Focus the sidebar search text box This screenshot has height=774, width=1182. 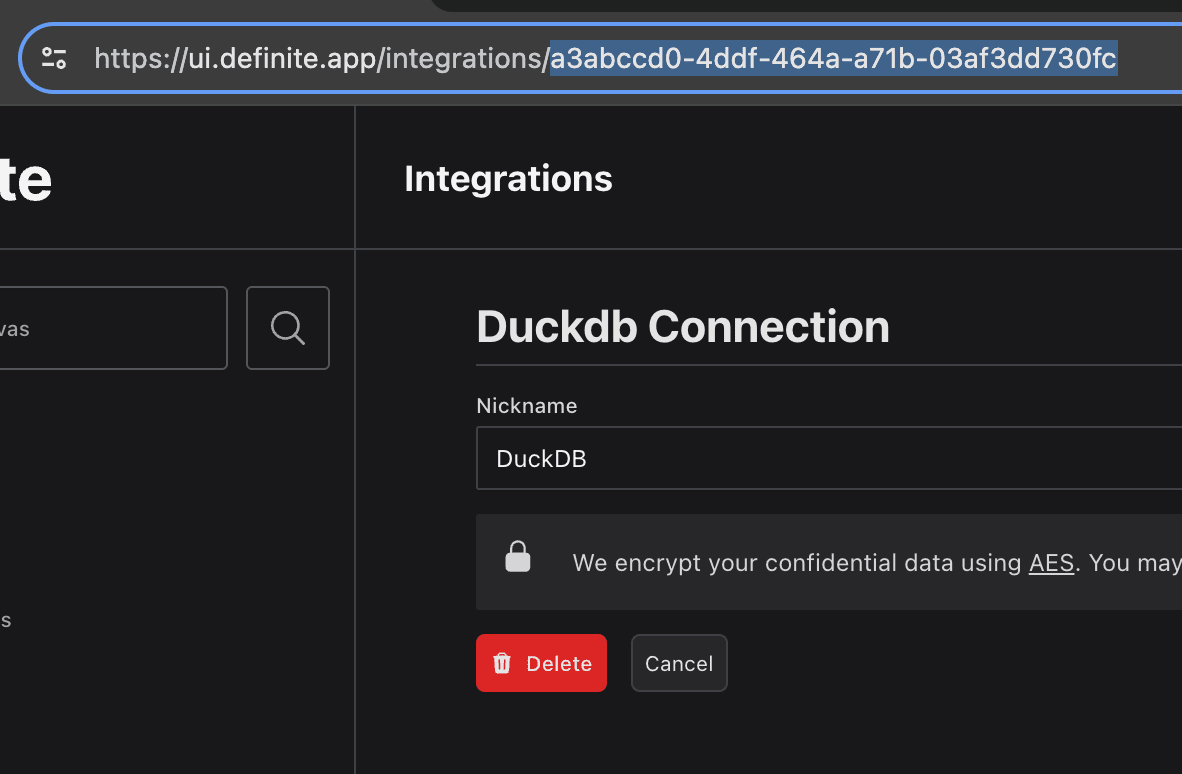tap(113, 328)
